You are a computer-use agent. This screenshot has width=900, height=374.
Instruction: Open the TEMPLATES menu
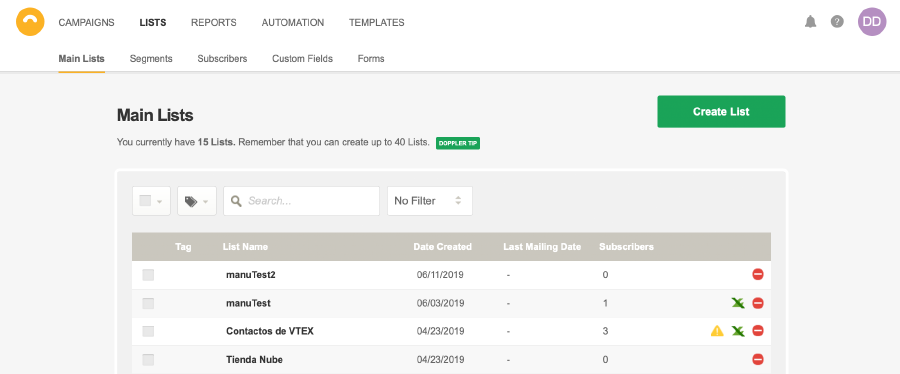click(377, 22)
